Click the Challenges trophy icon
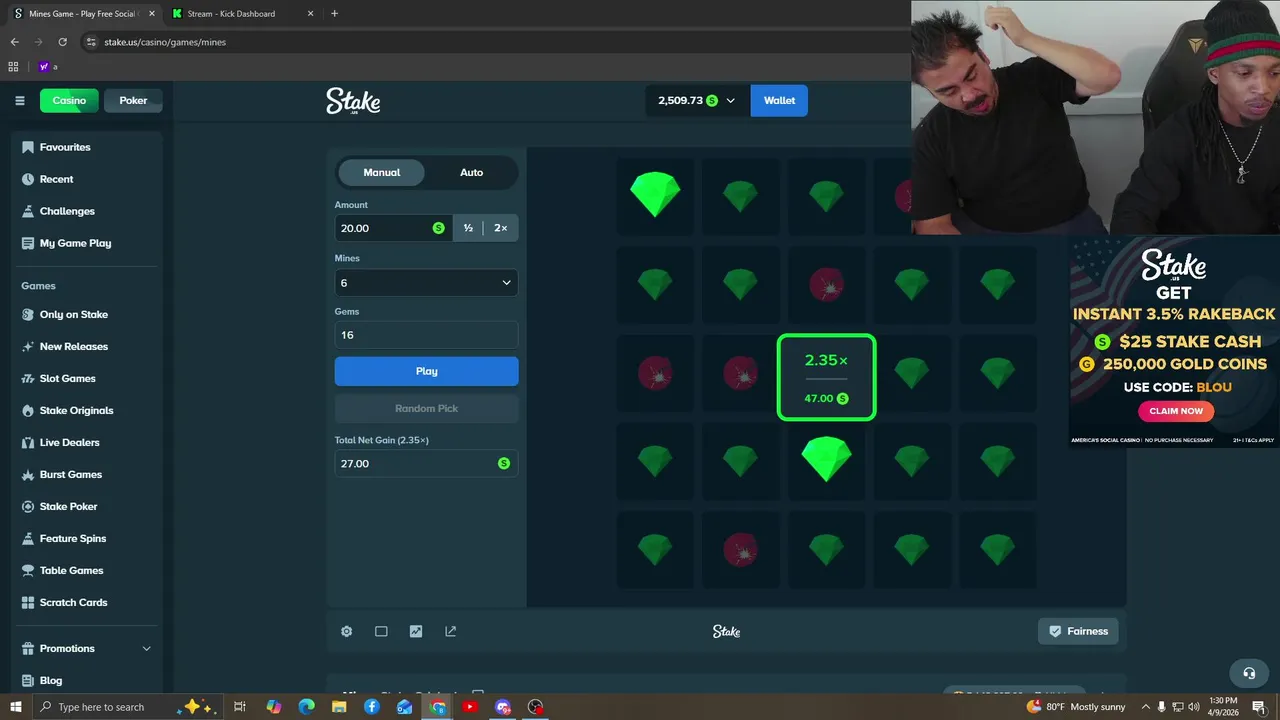Screen dimensions: 1280x720 tap(28, 211)
